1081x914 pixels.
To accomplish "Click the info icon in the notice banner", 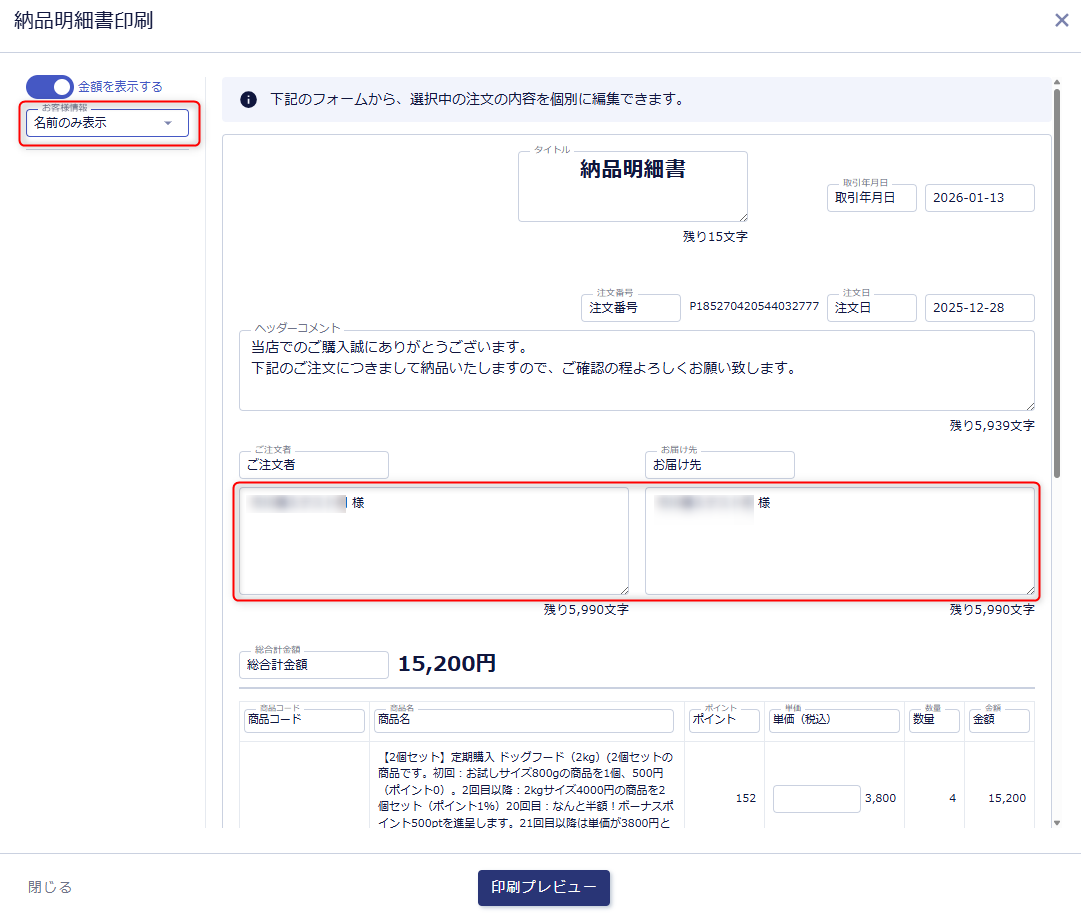I will point(249,100).
